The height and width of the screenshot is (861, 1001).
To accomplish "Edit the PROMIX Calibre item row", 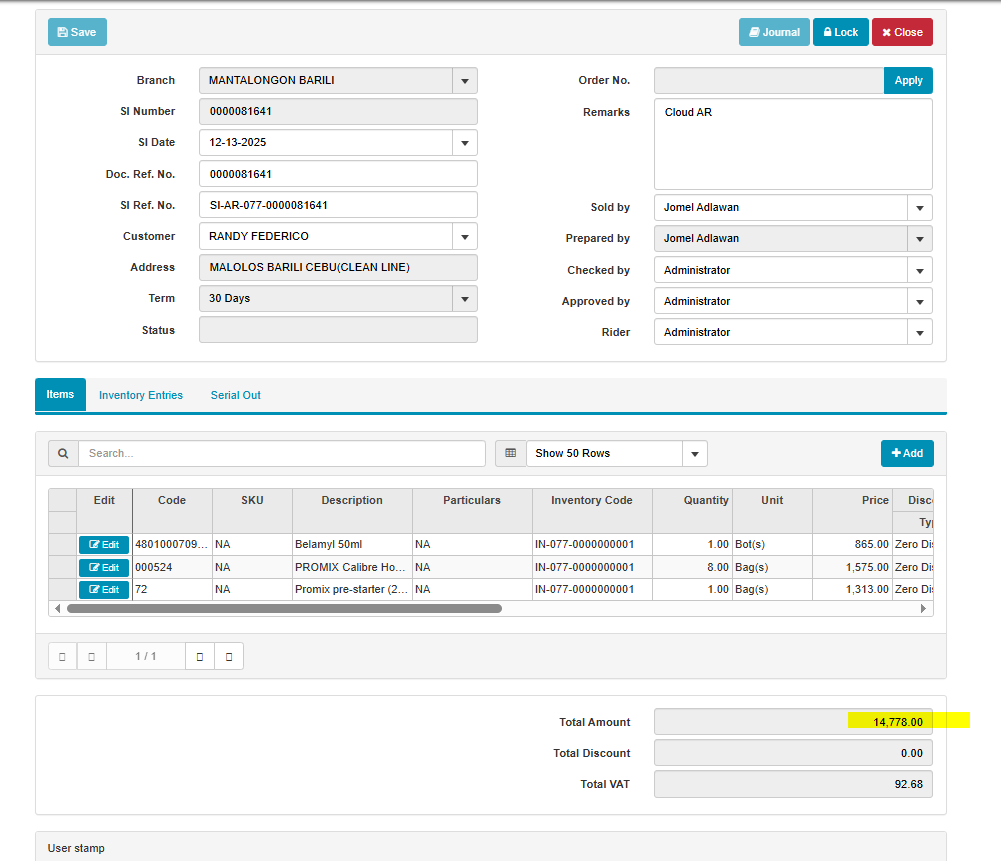I will pyautogui.click(x=104, y=567).
